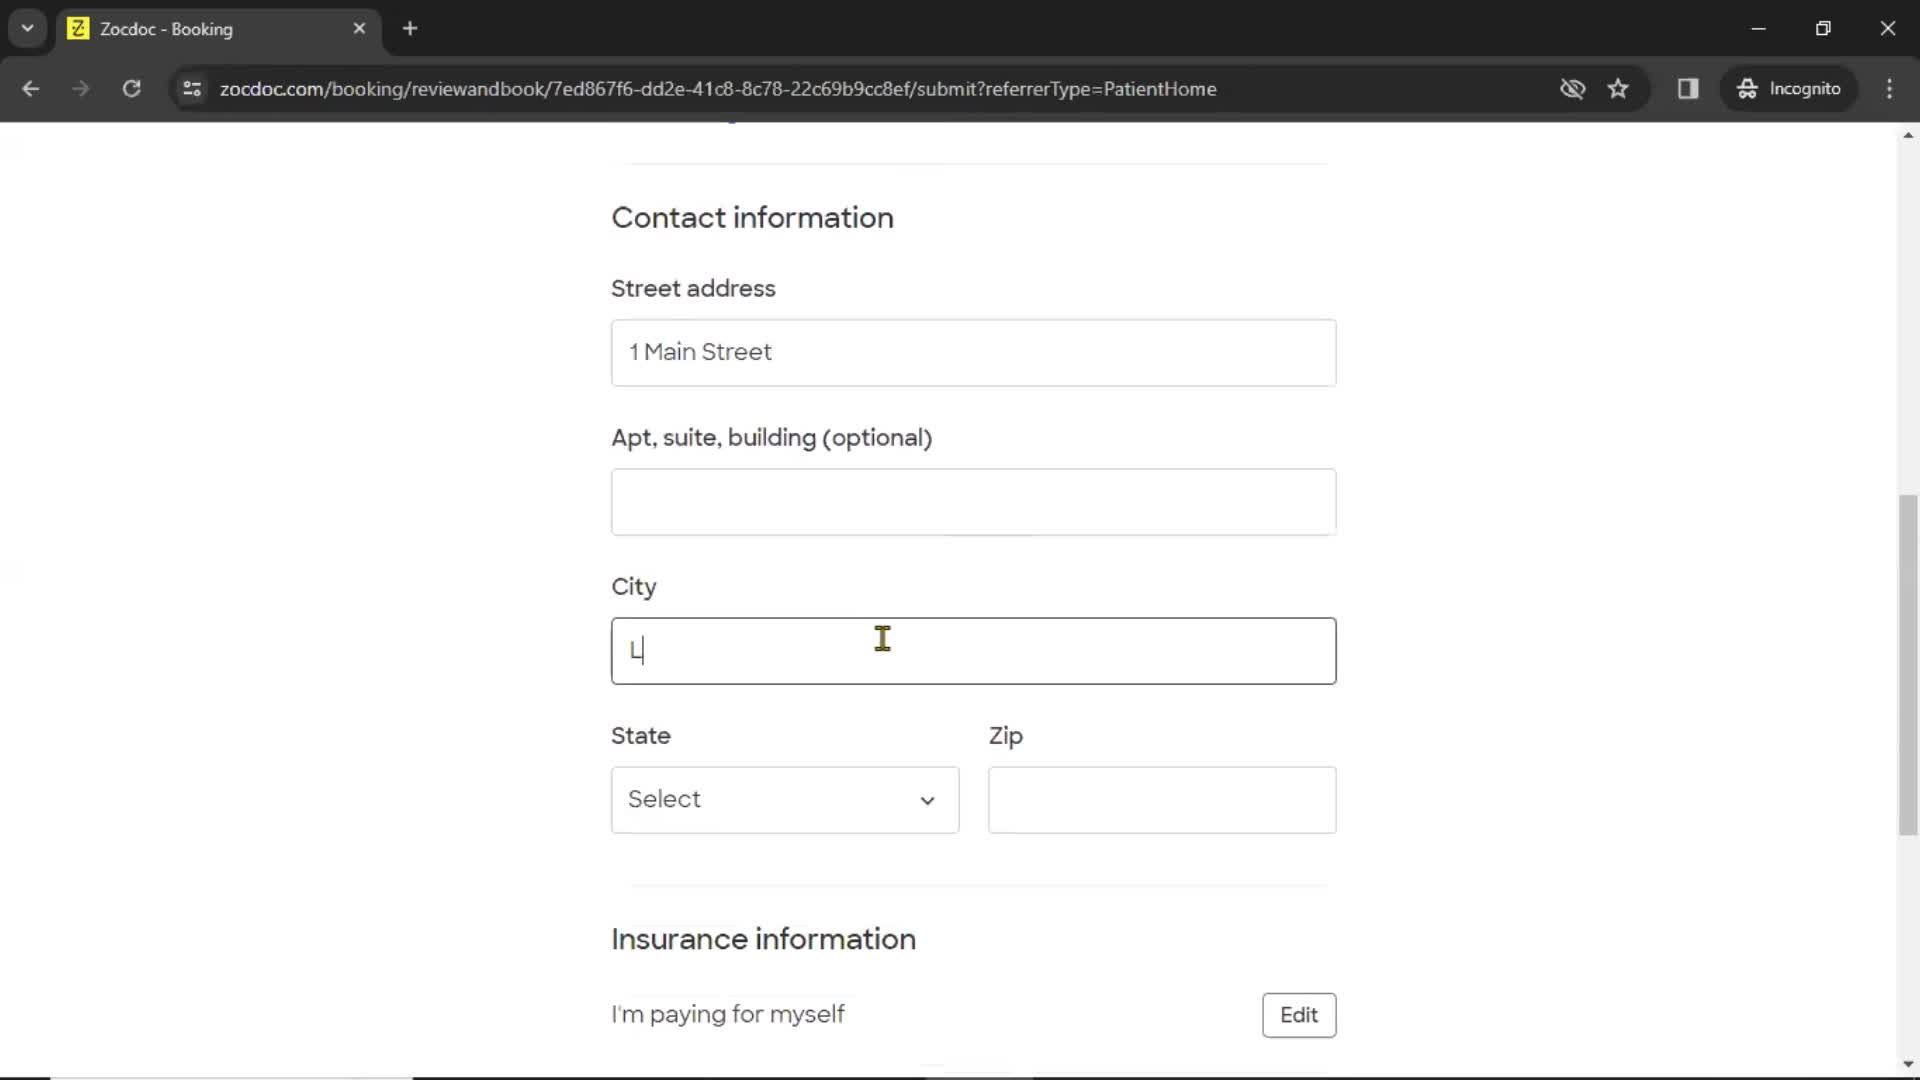The height and width of the screenshot is (1080, 1920).
Task: Click the Zocdoc favicon icon in tab
Action: (x=78, y=29)
